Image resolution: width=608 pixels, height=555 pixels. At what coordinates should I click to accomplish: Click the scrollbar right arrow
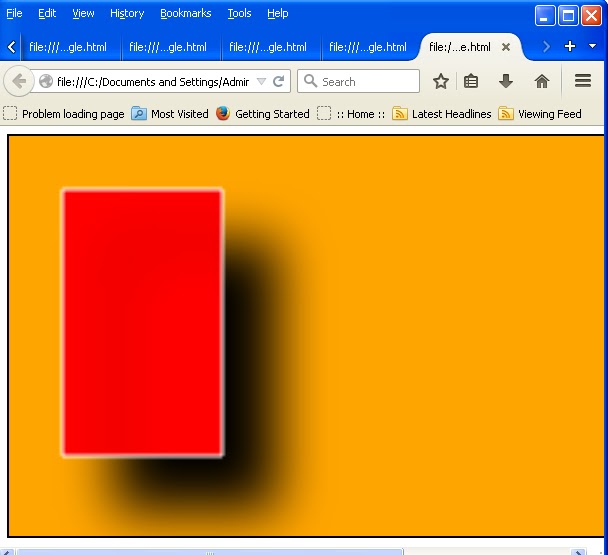pyautogui.click(x=579, y=552)
